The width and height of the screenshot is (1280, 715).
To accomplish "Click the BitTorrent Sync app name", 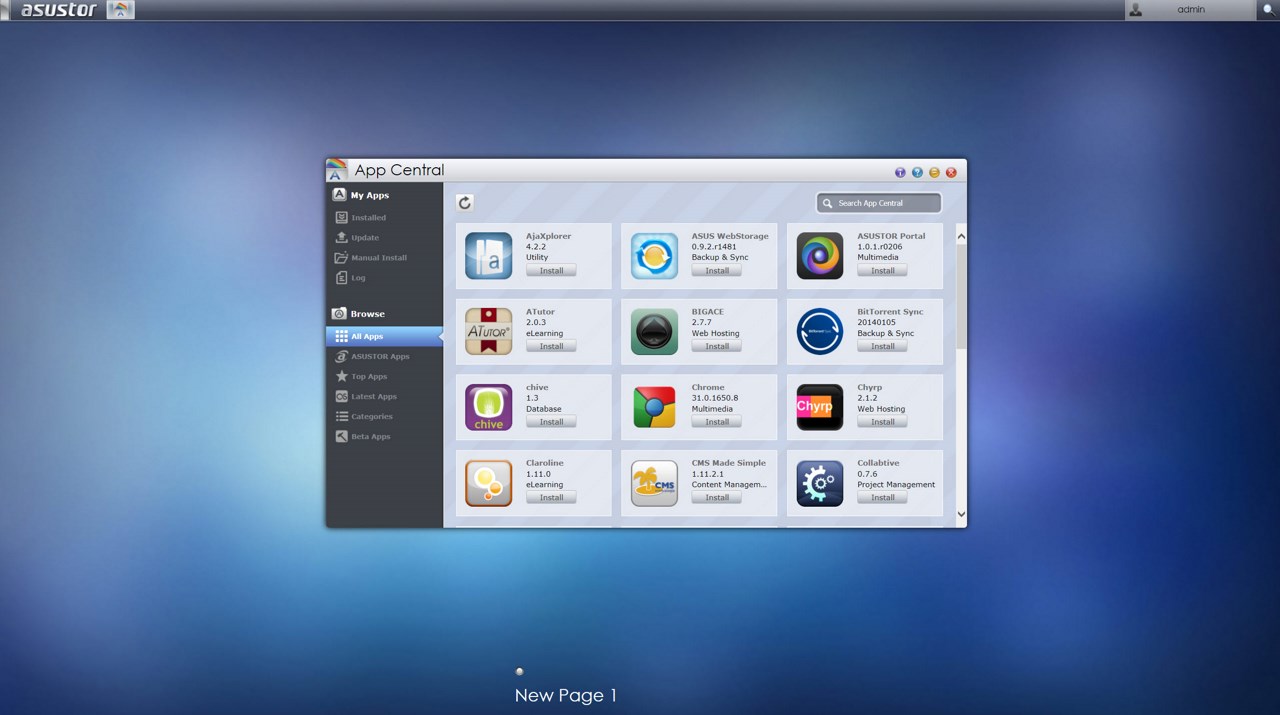I will (890, 312).
